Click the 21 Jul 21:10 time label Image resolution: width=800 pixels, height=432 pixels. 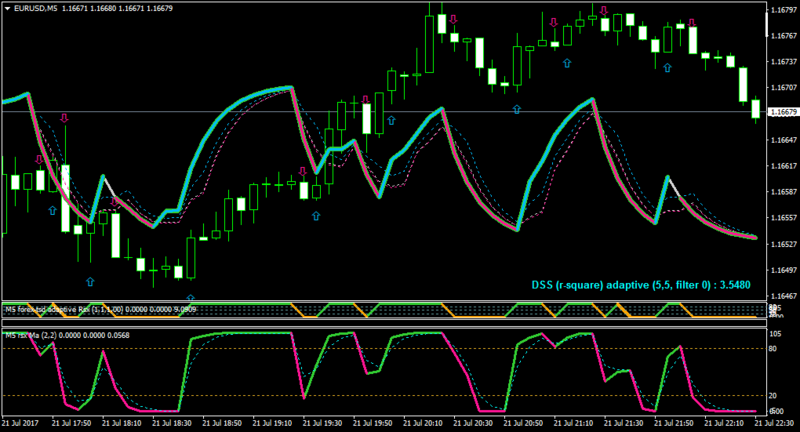tap(574, 423)
